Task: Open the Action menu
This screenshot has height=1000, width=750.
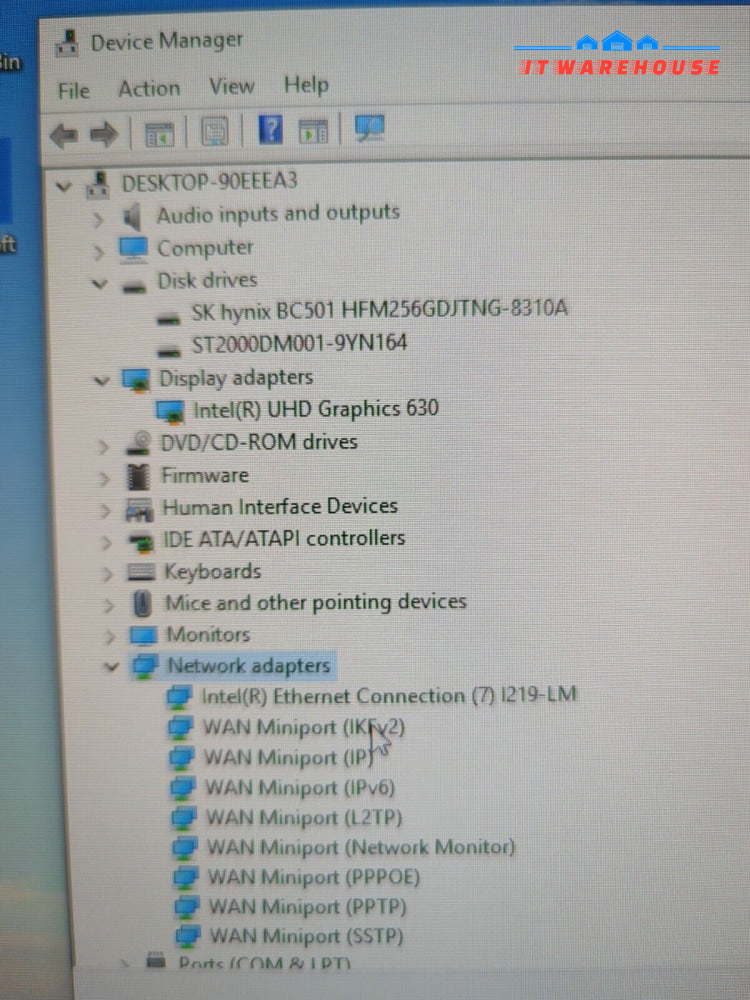Action: (149, 89)
